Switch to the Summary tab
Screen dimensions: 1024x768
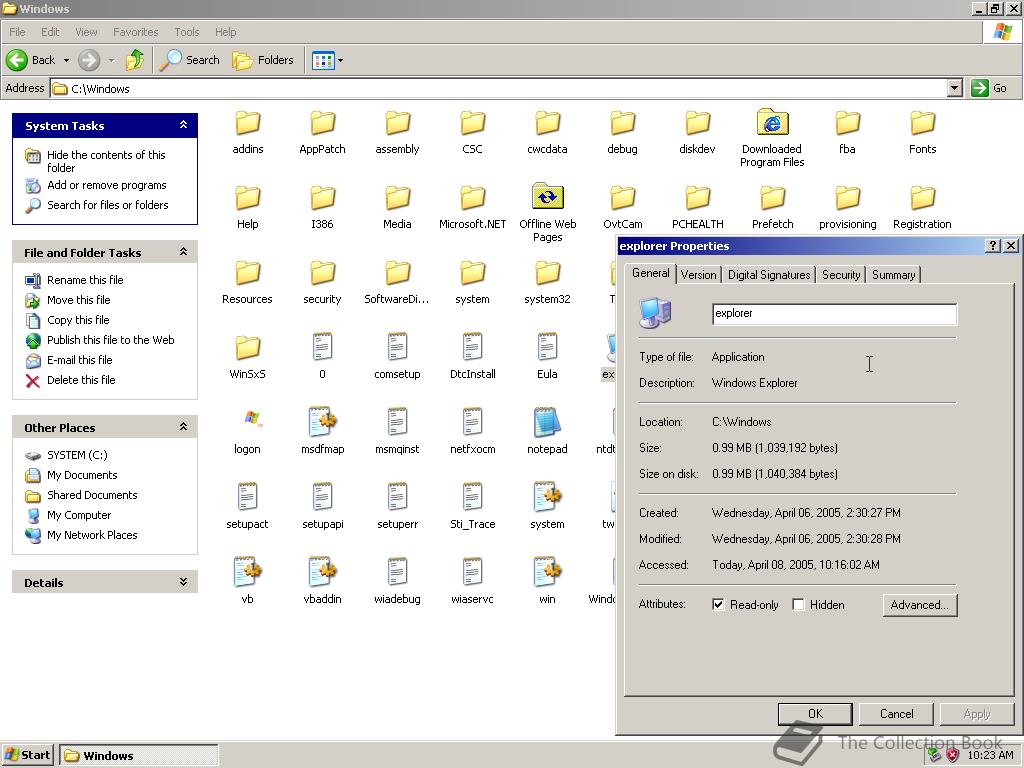[x=893, y=275]
